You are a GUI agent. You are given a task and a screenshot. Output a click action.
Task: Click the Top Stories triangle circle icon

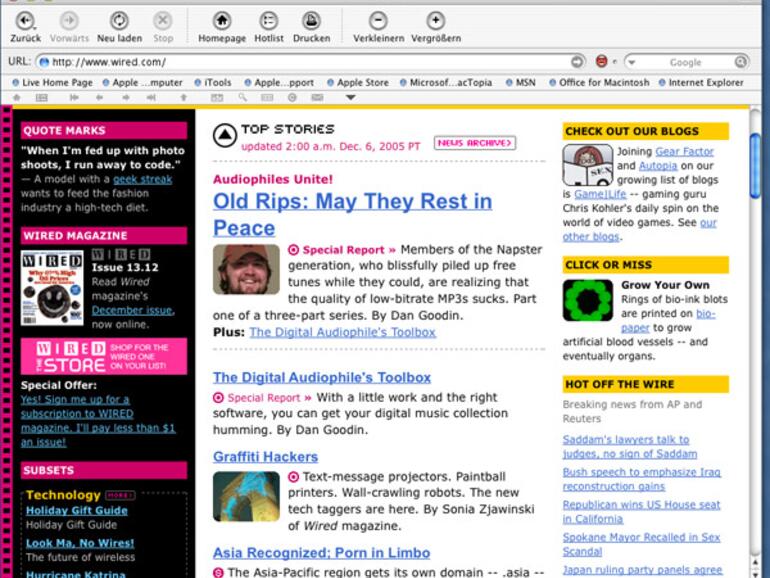225,135
